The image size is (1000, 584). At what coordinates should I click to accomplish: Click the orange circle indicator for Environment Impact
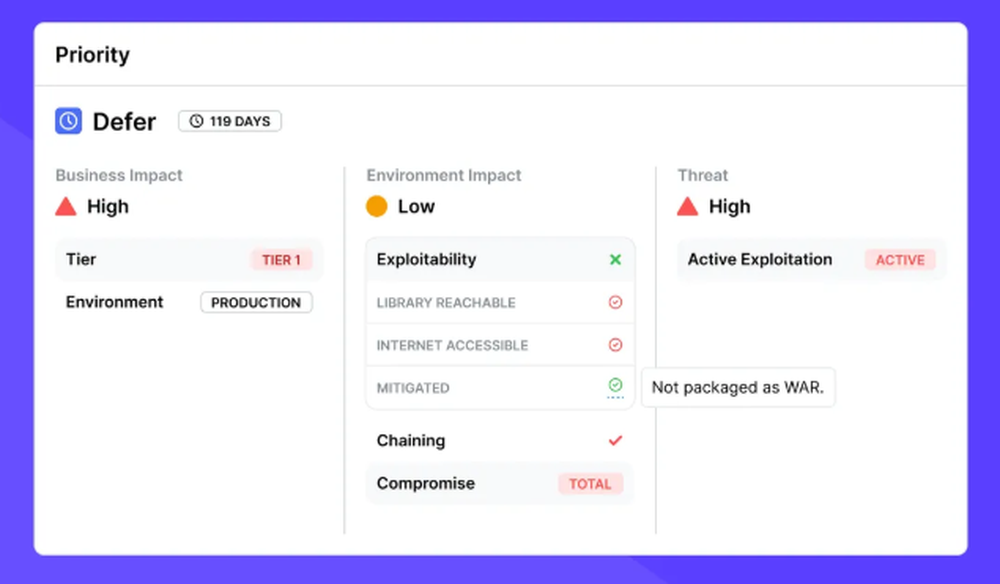coord(376,206)
